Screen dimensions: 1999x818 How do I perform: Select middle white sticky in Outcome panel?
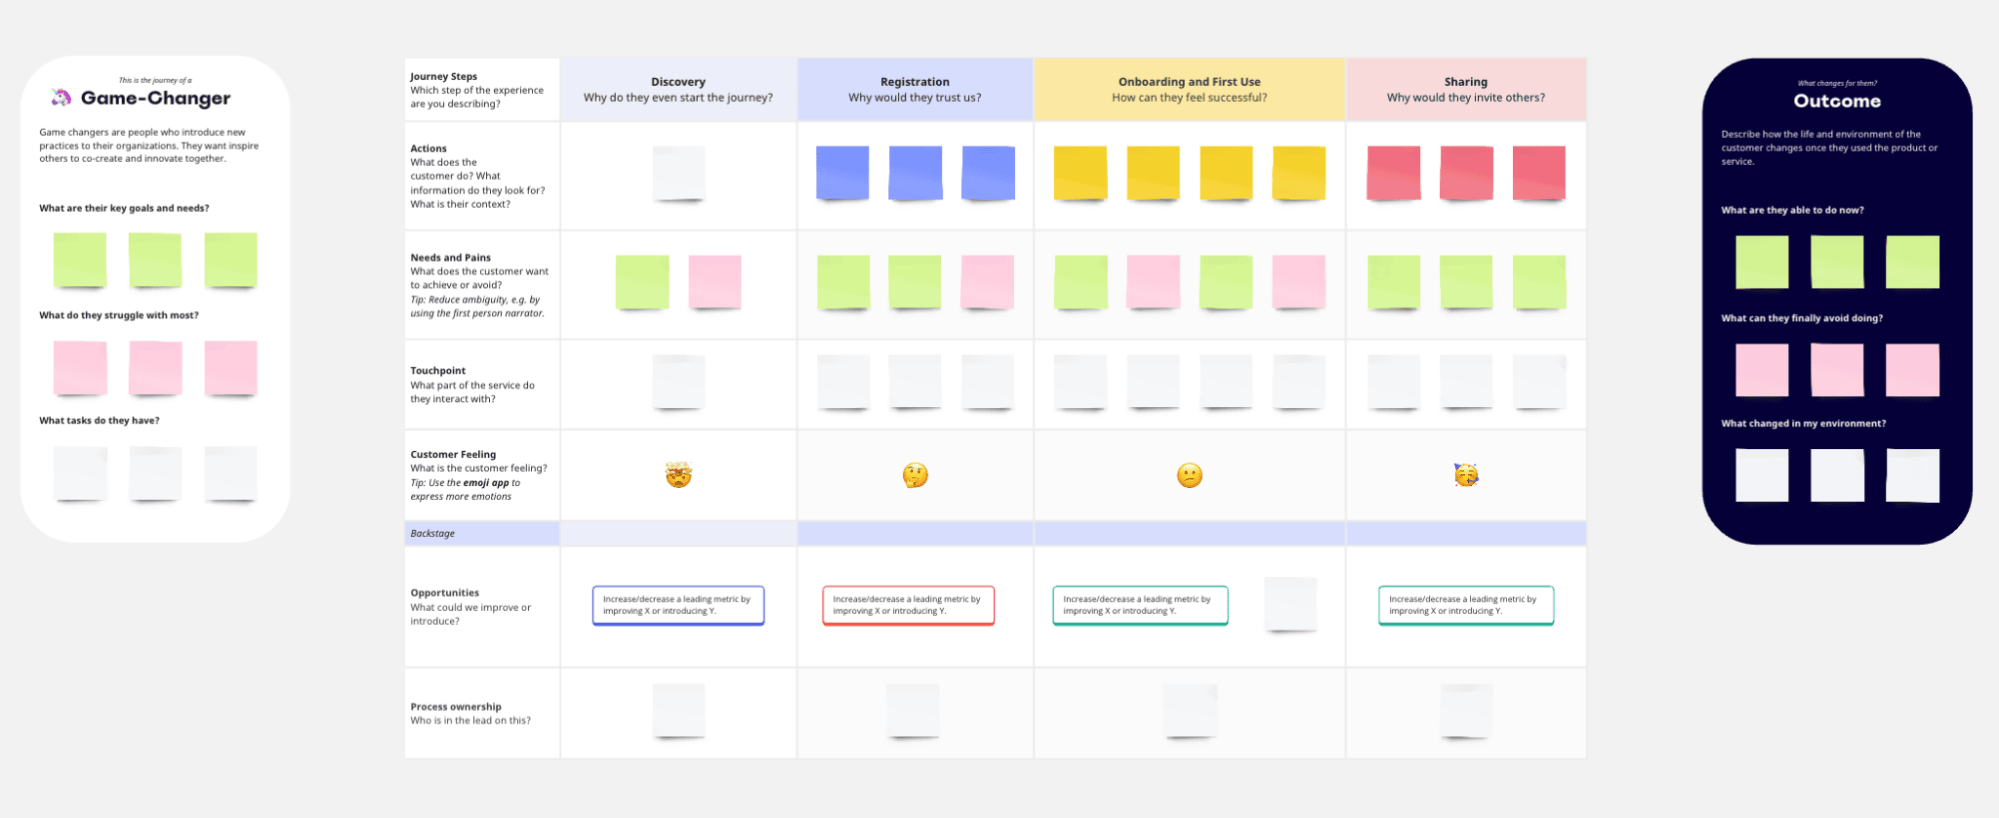1837,475
